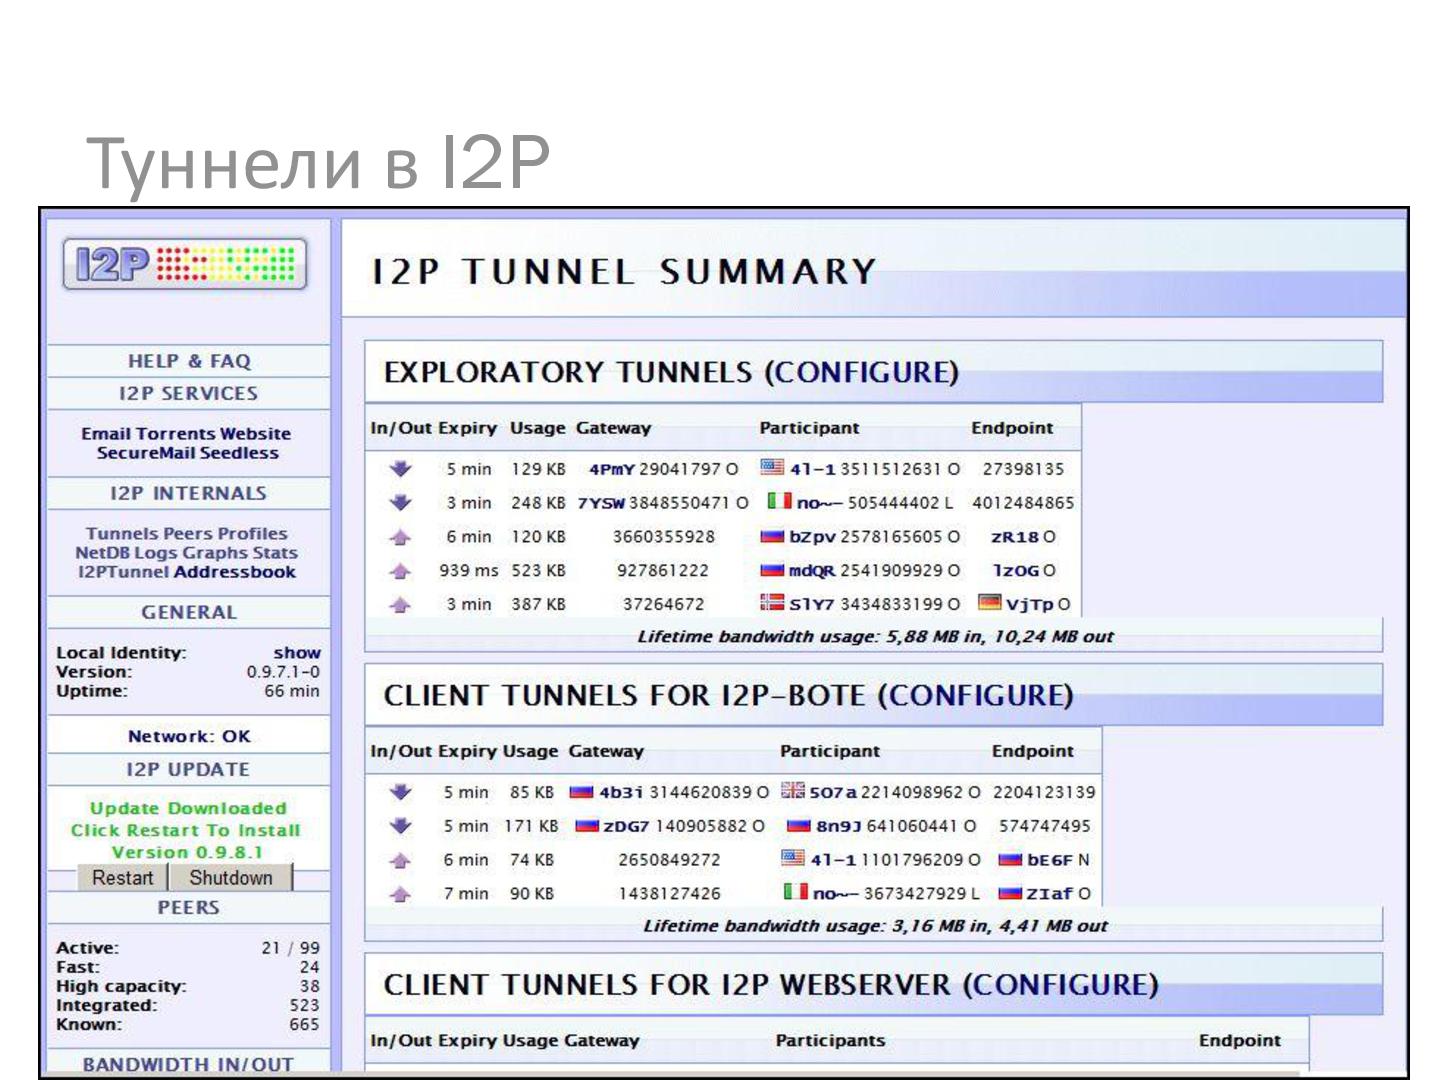Screen dimensions: 1440x1080
Task: Open the Website service link
Action: pos(255,433)
